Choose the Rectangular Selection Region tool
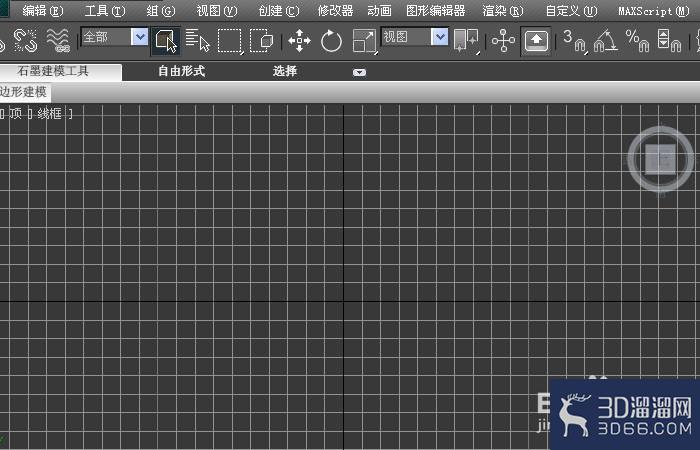This screenshot has width=700, height=450. coord(230,42)
